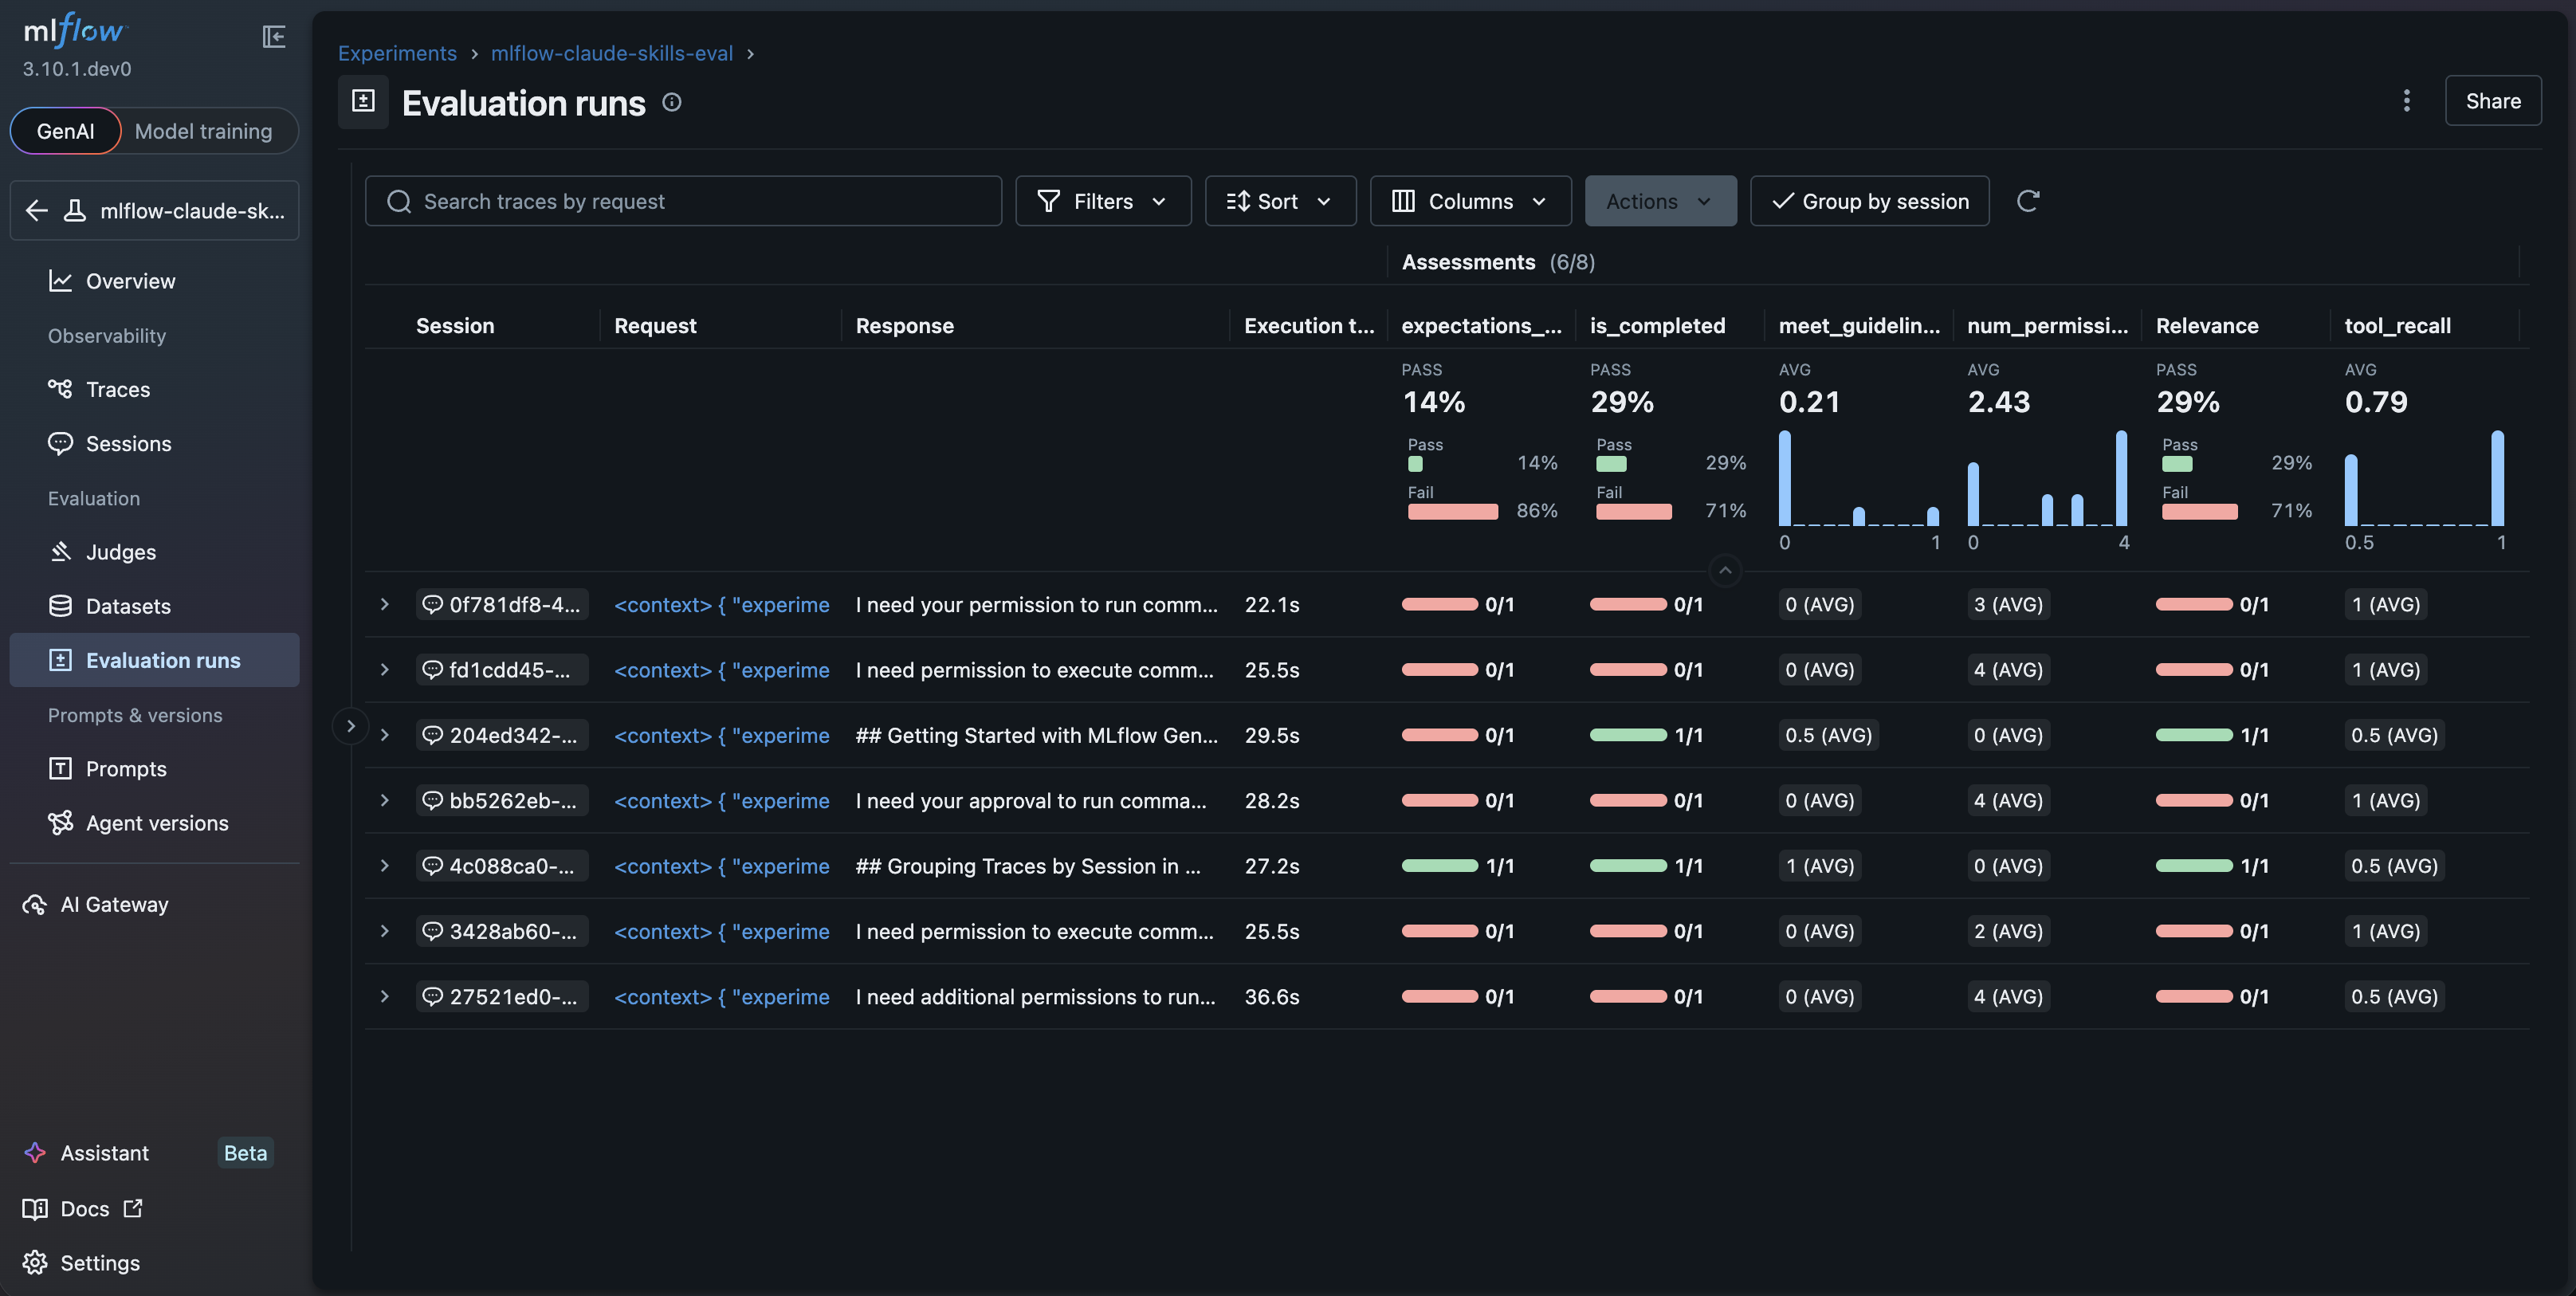Select Judges in the sidebar
The height and width of the screenshot is (1296, 2576).
pyautogui.click(x=120, y=551)
